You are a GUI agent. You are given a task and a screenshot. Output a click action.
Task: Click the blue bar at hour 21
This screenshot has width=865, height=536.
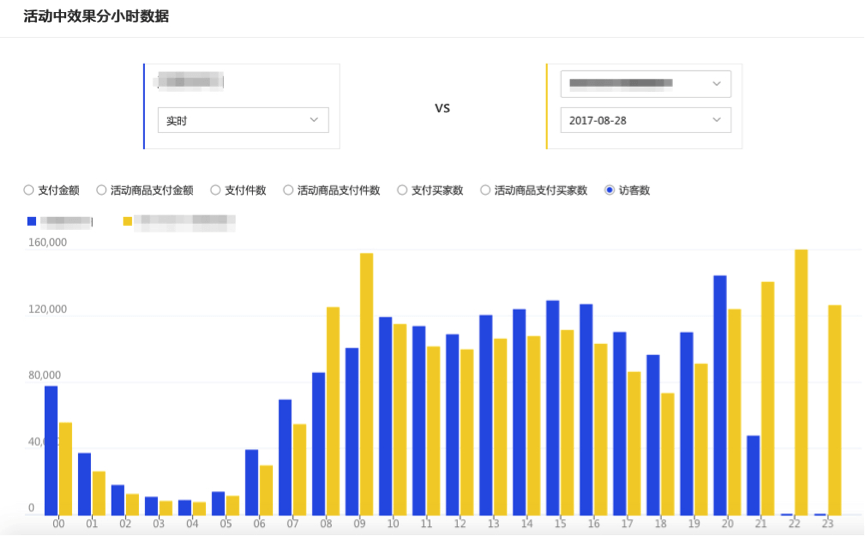point(754,475)
